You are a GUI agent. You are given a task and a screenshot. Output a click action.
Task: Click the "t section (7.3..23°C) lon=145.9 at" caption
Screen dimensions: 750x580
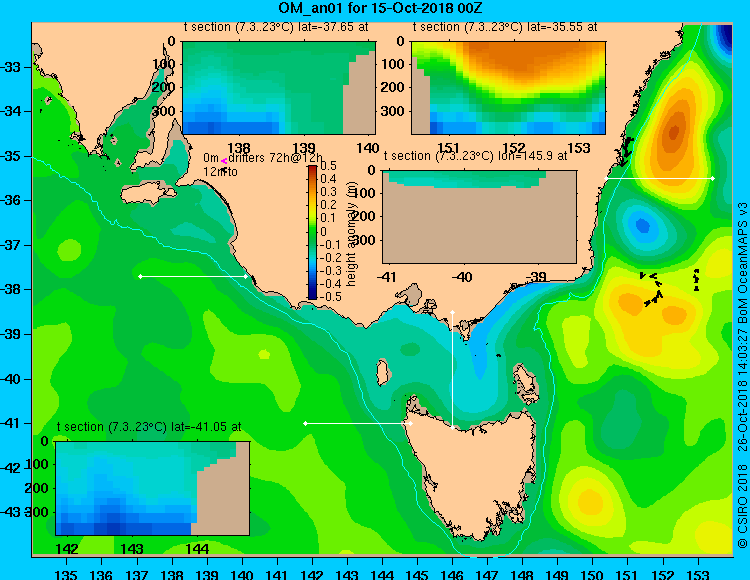[476, 156]
